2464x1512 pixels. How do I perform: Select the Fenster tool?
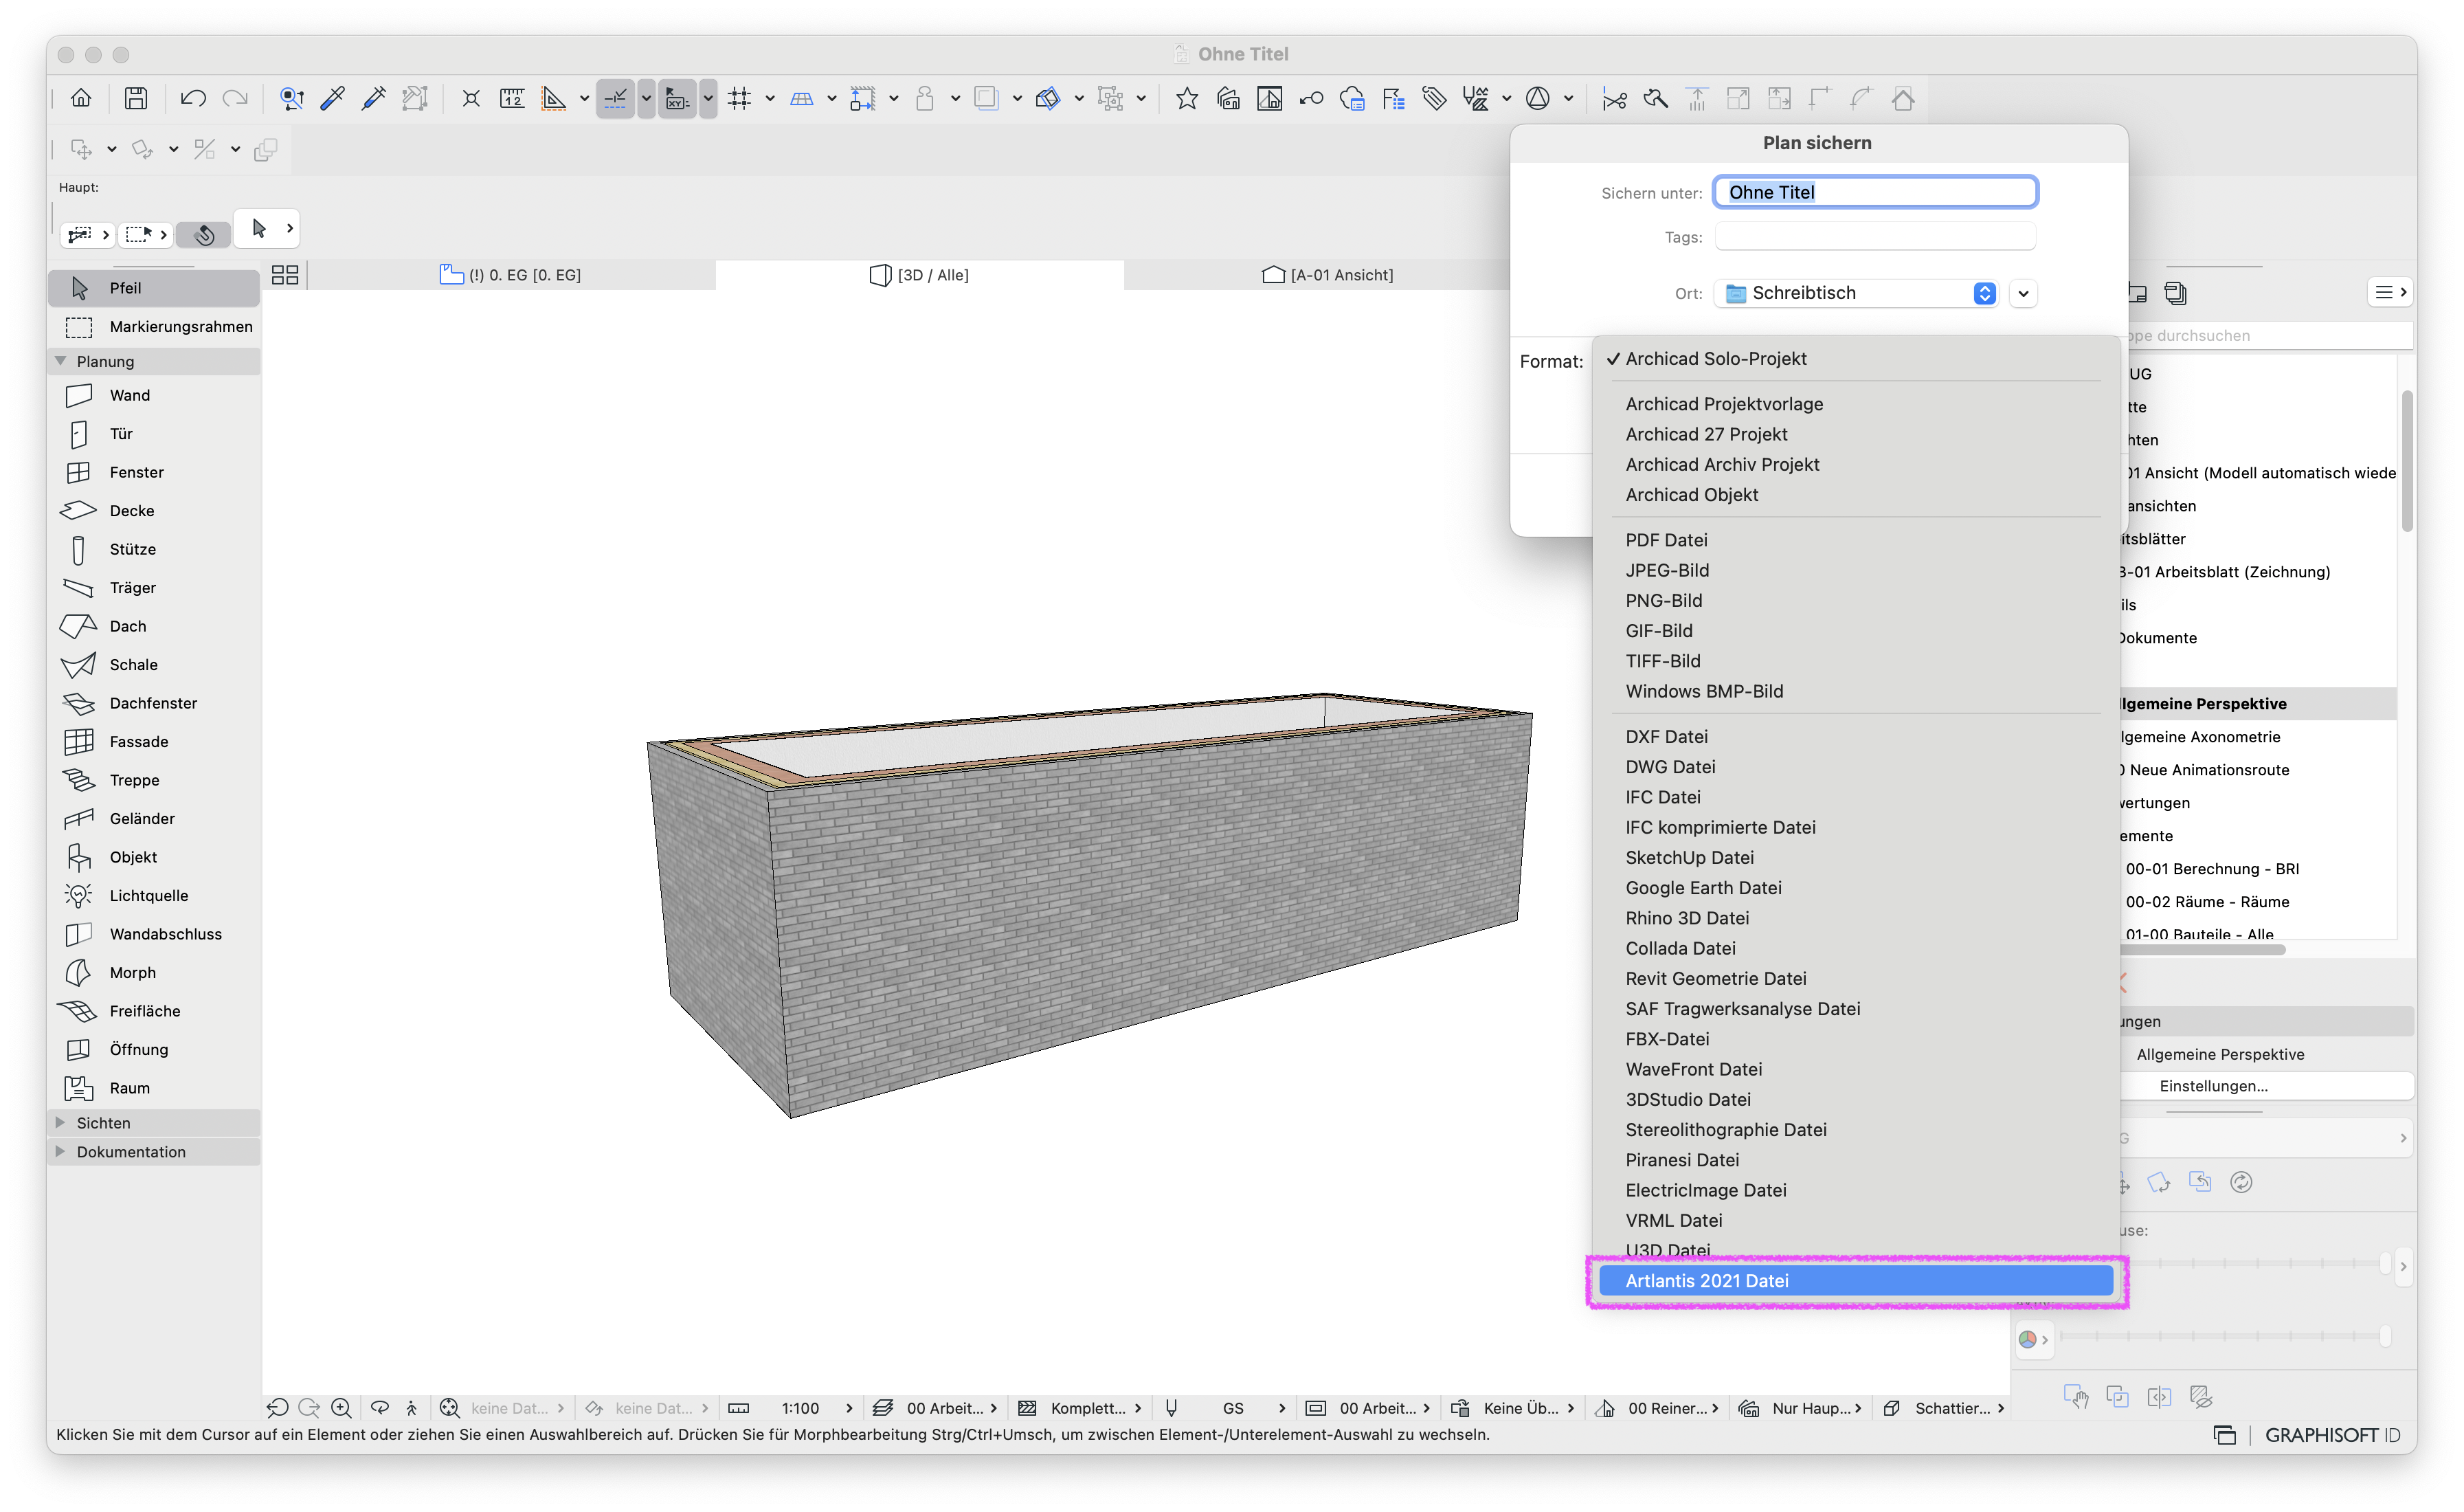(x=155, y=472)
